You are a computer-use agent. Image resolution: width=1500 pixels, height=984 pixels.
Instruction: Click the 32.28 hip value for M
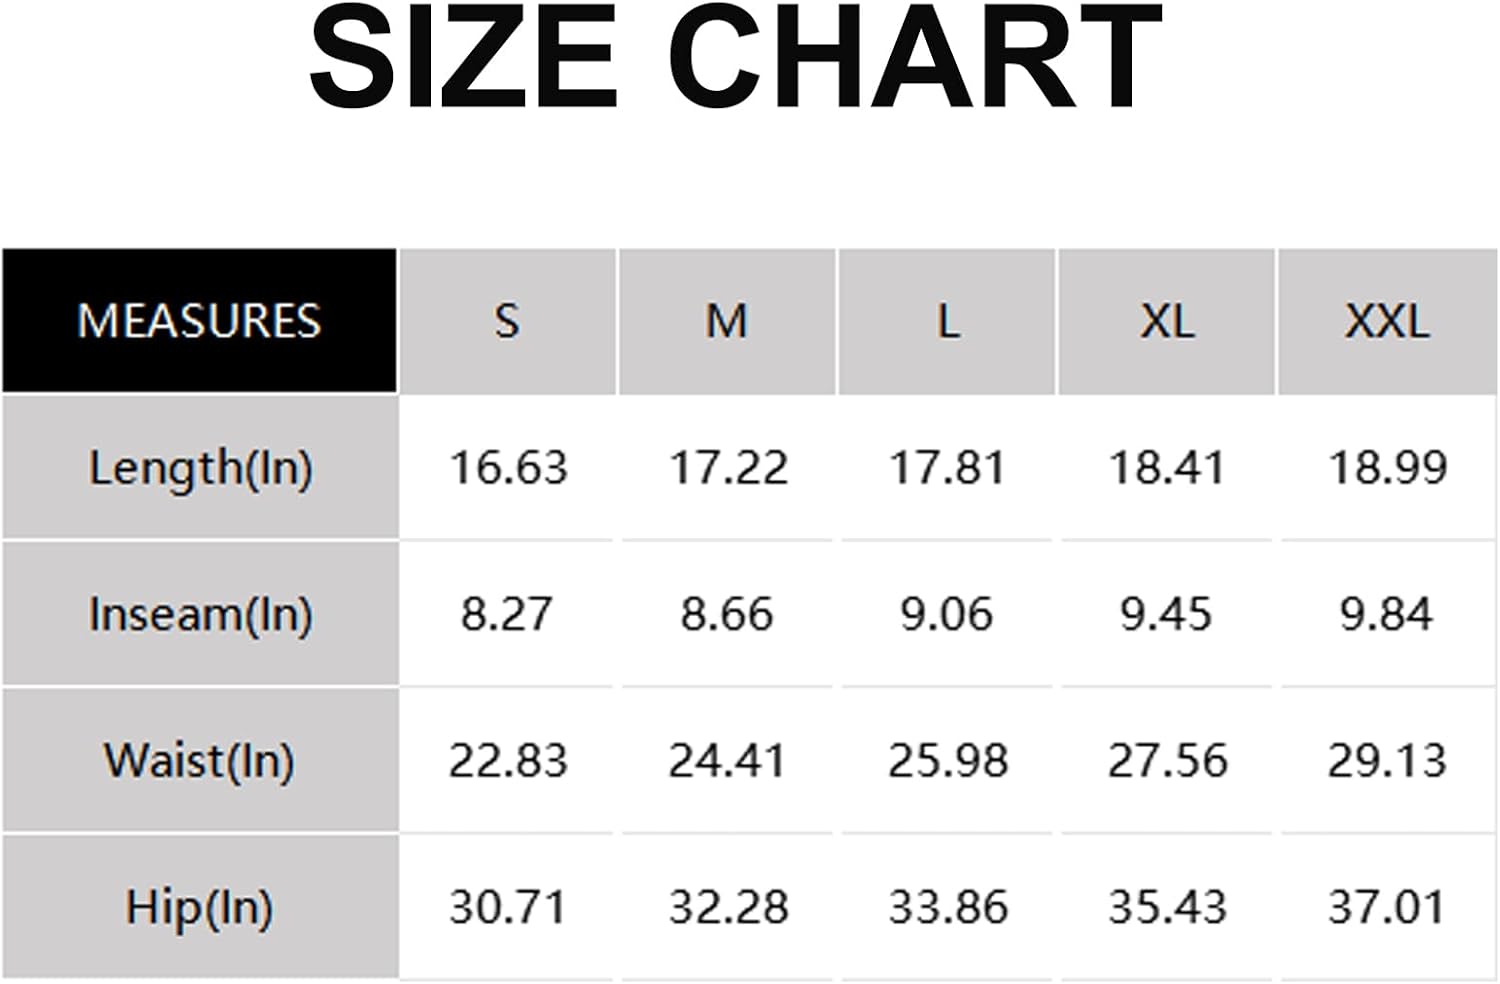point(728,908)
